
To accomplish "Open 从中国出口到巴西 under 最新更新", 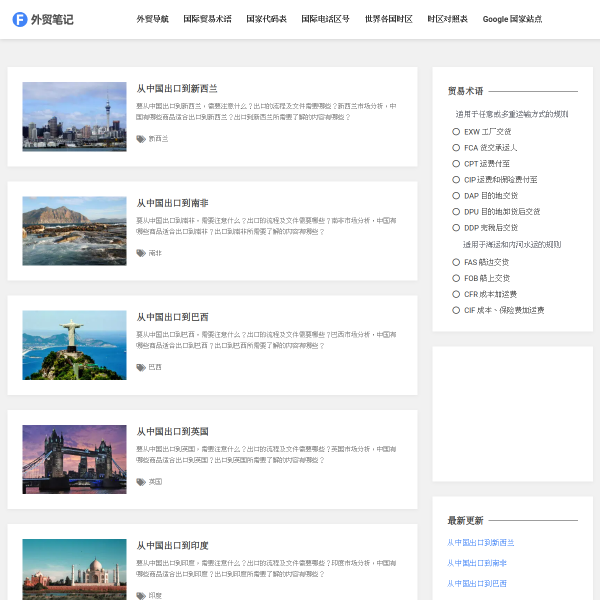I will point(477,584).
